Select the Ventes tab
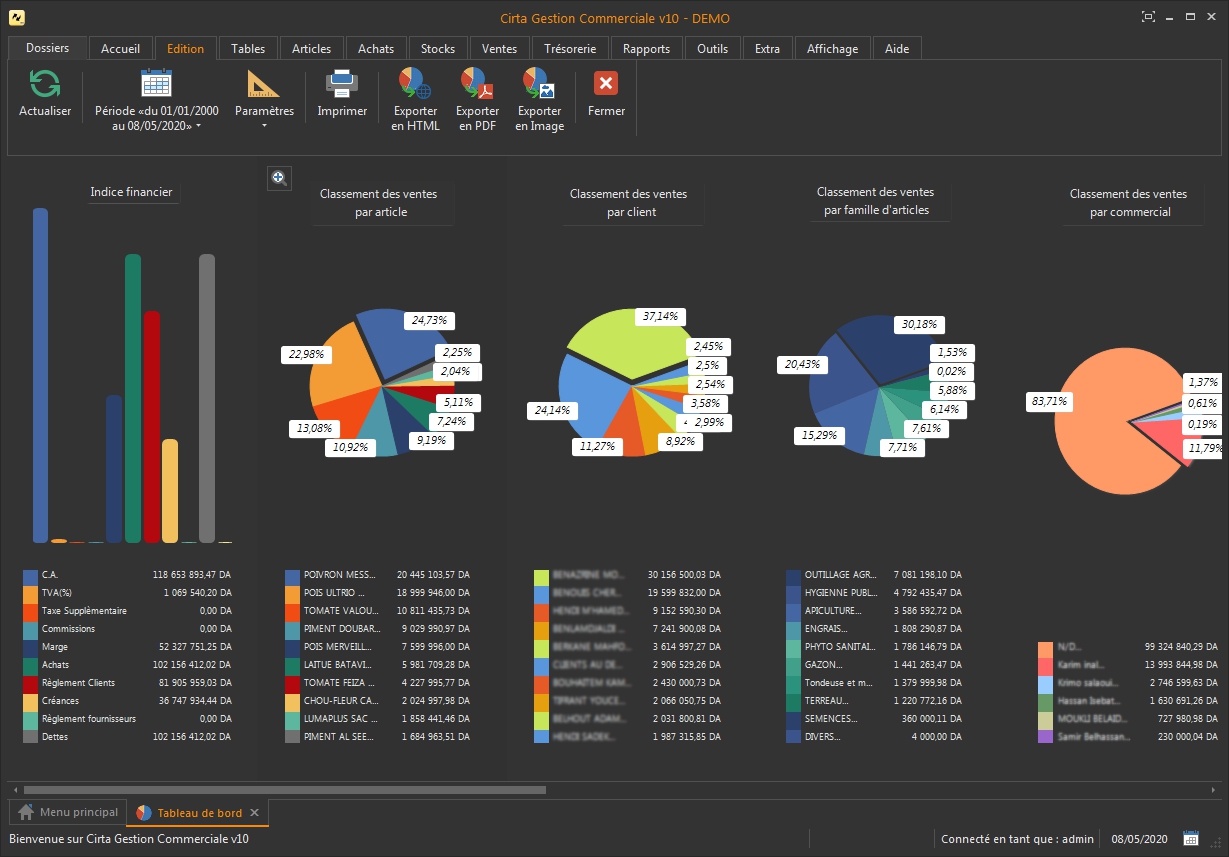Screen dimensions: 1229x857 pos(499,48)
